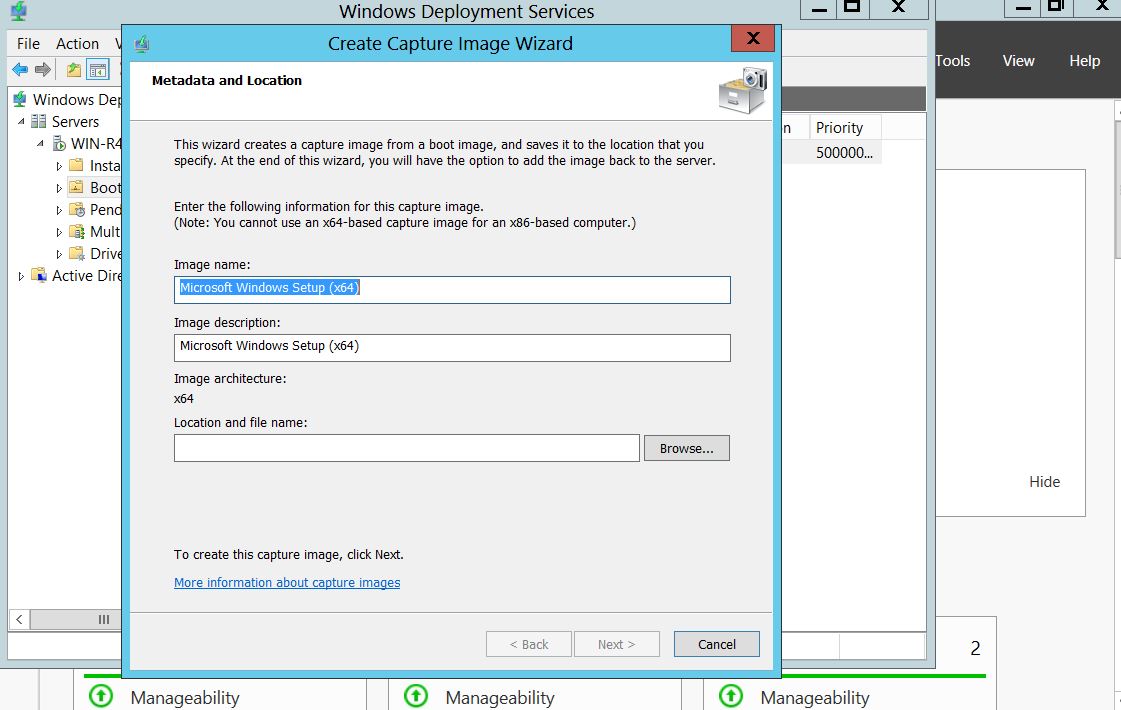Click the Back arrow in the toolbar
This screenshot has height=710, width=1121.
(19, 70)
